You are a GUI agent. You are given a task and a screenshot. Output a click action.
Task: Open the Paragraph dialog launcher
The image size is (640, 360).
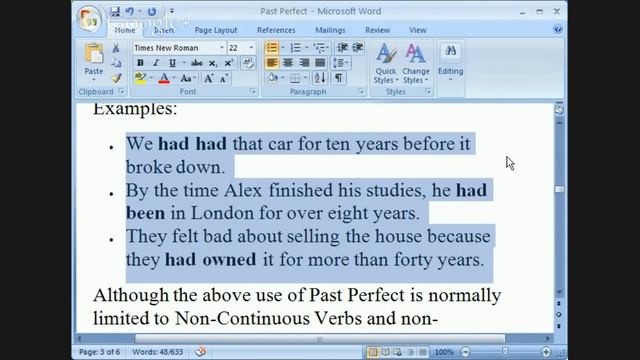tap(361, 91)
